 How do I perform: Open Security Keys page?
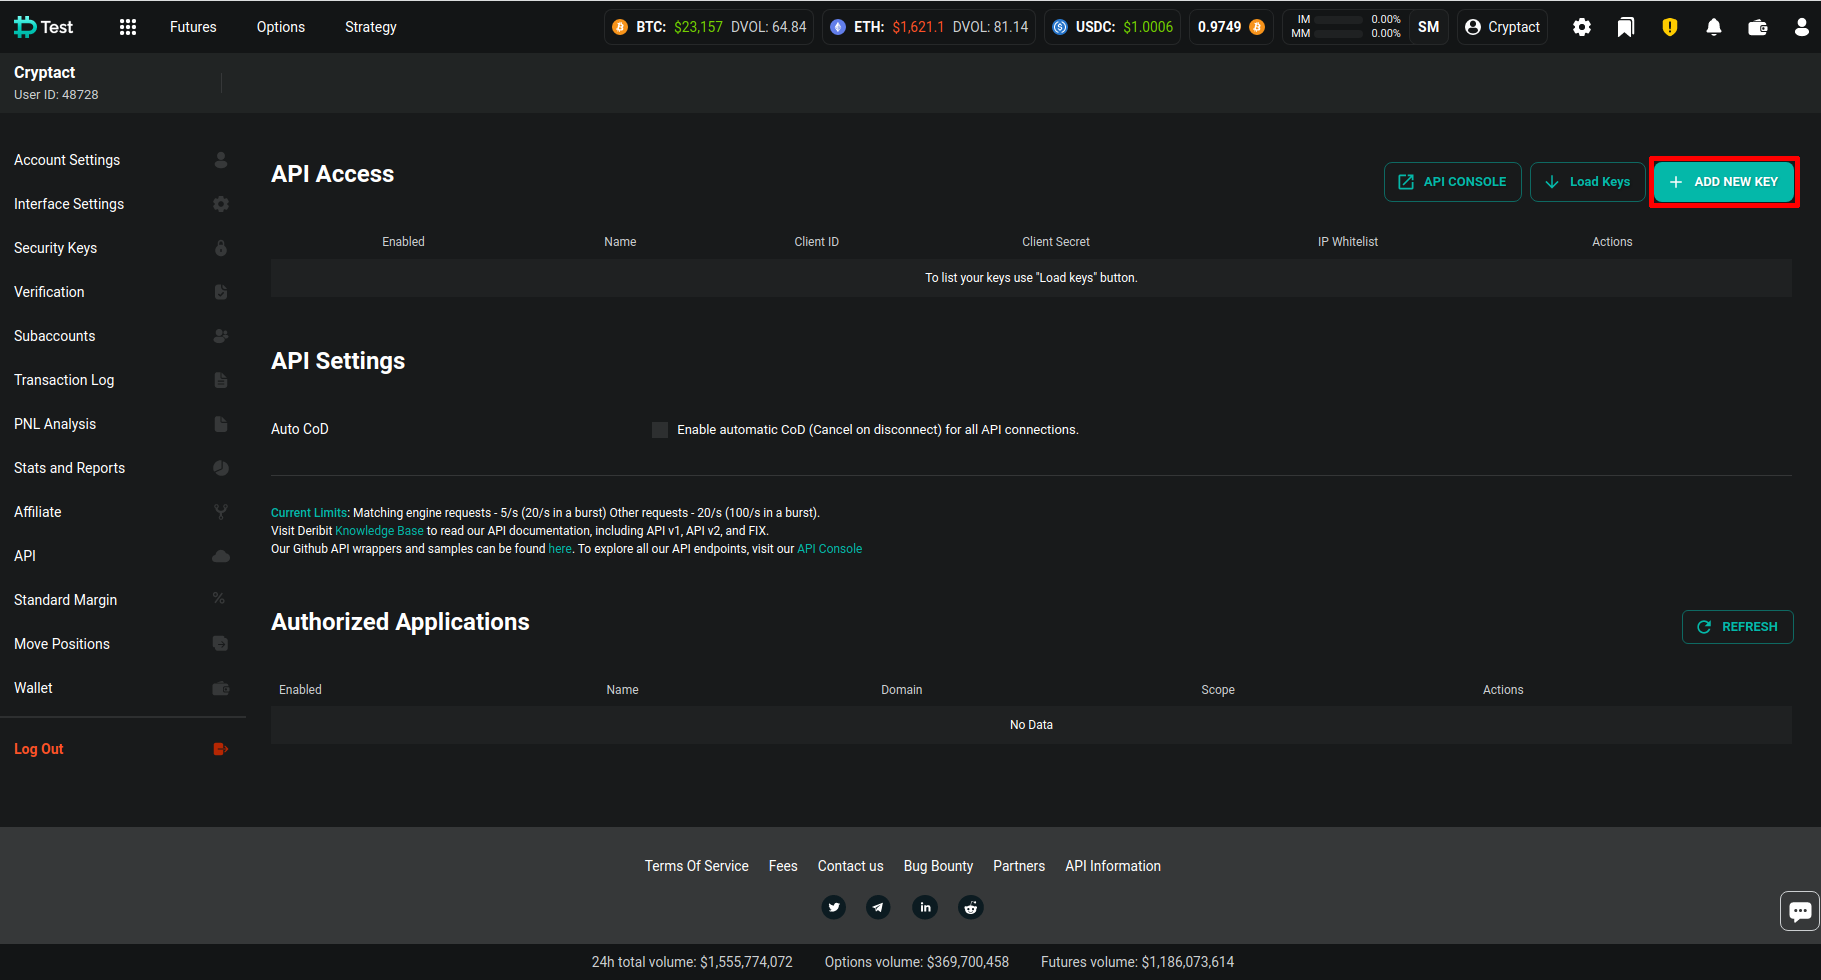pyautogui.click(x=55, y=248)
